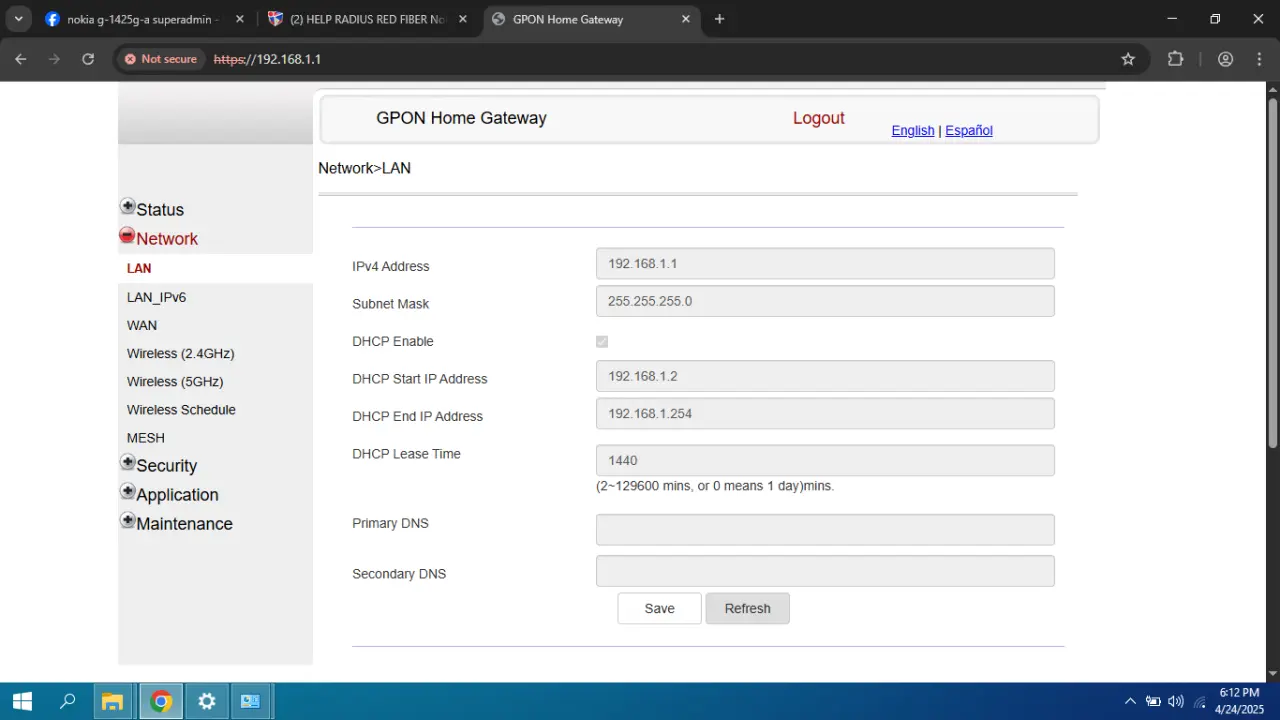This screenshot has height=720, width=1280.
Task: Click the Primary DNS input field
Action: click(x=825, y=530)
